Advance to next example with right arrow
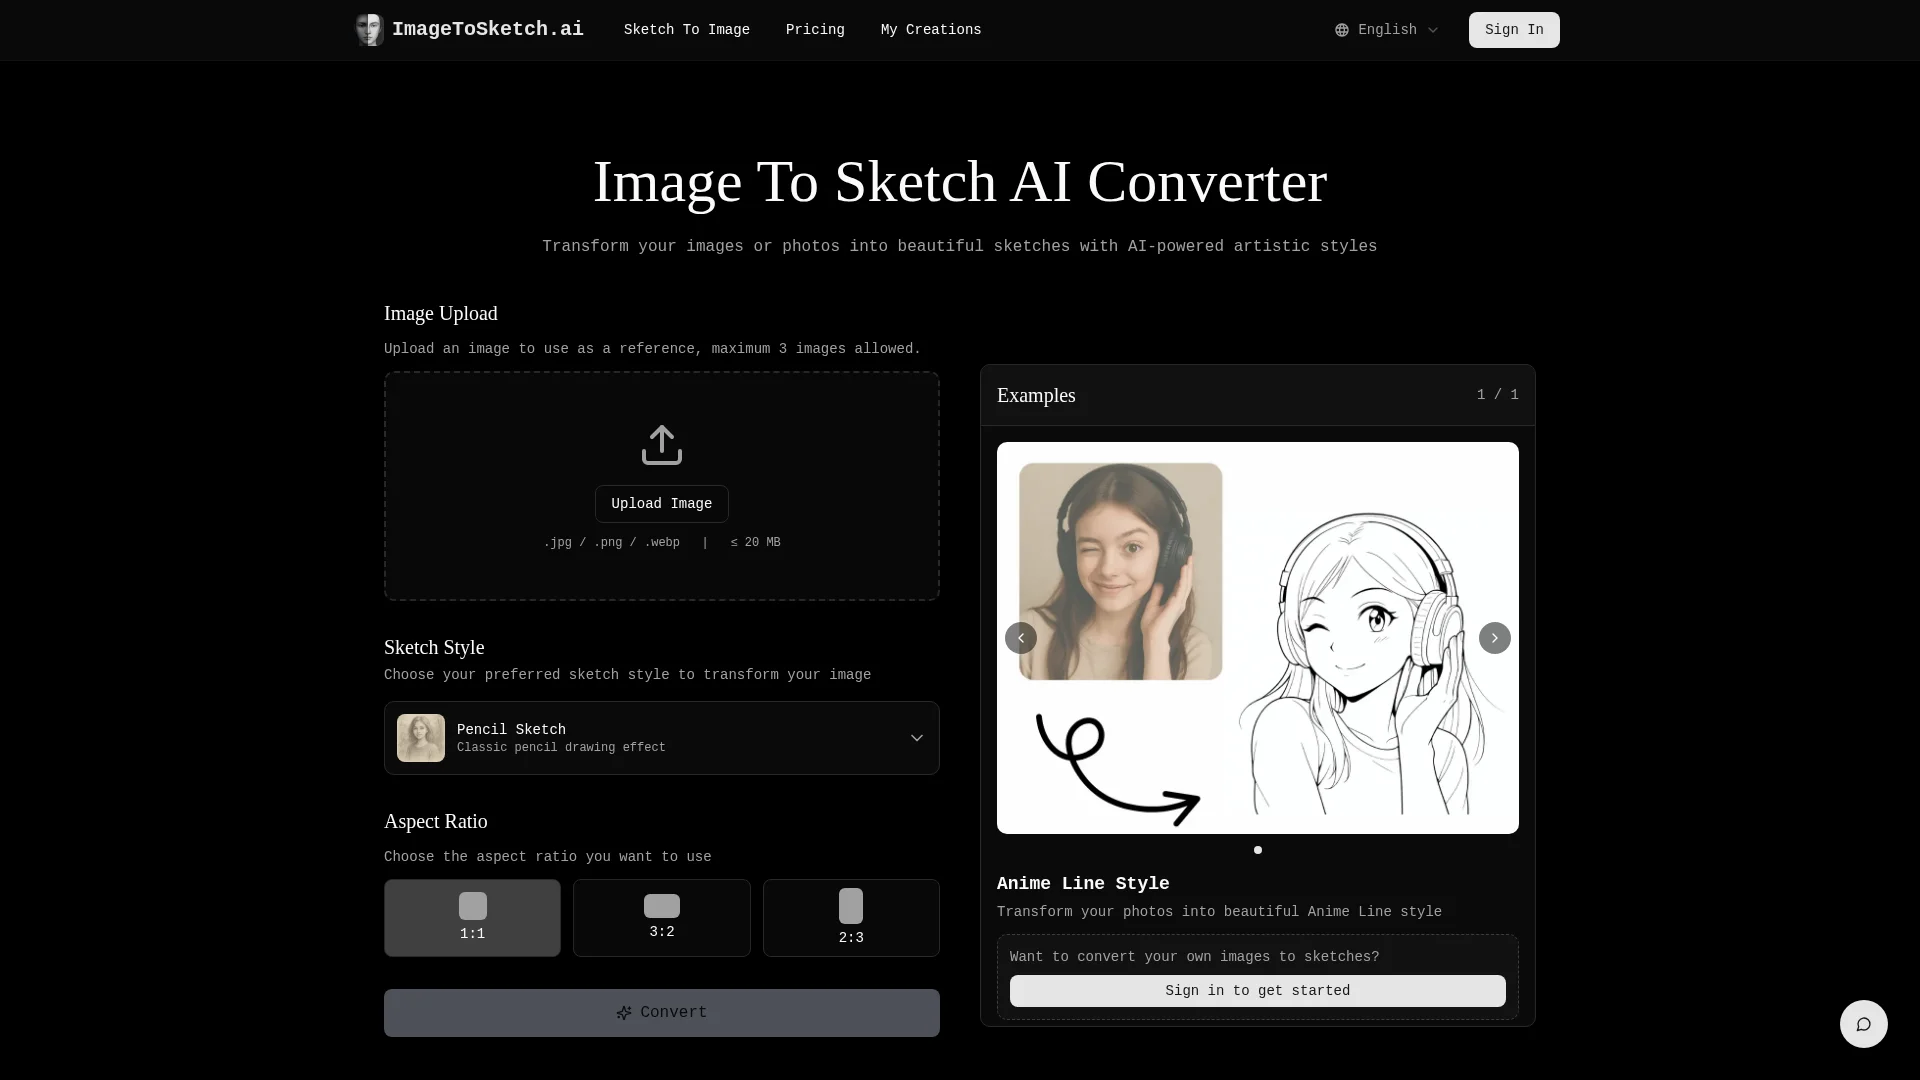 tap(1494, 638)
